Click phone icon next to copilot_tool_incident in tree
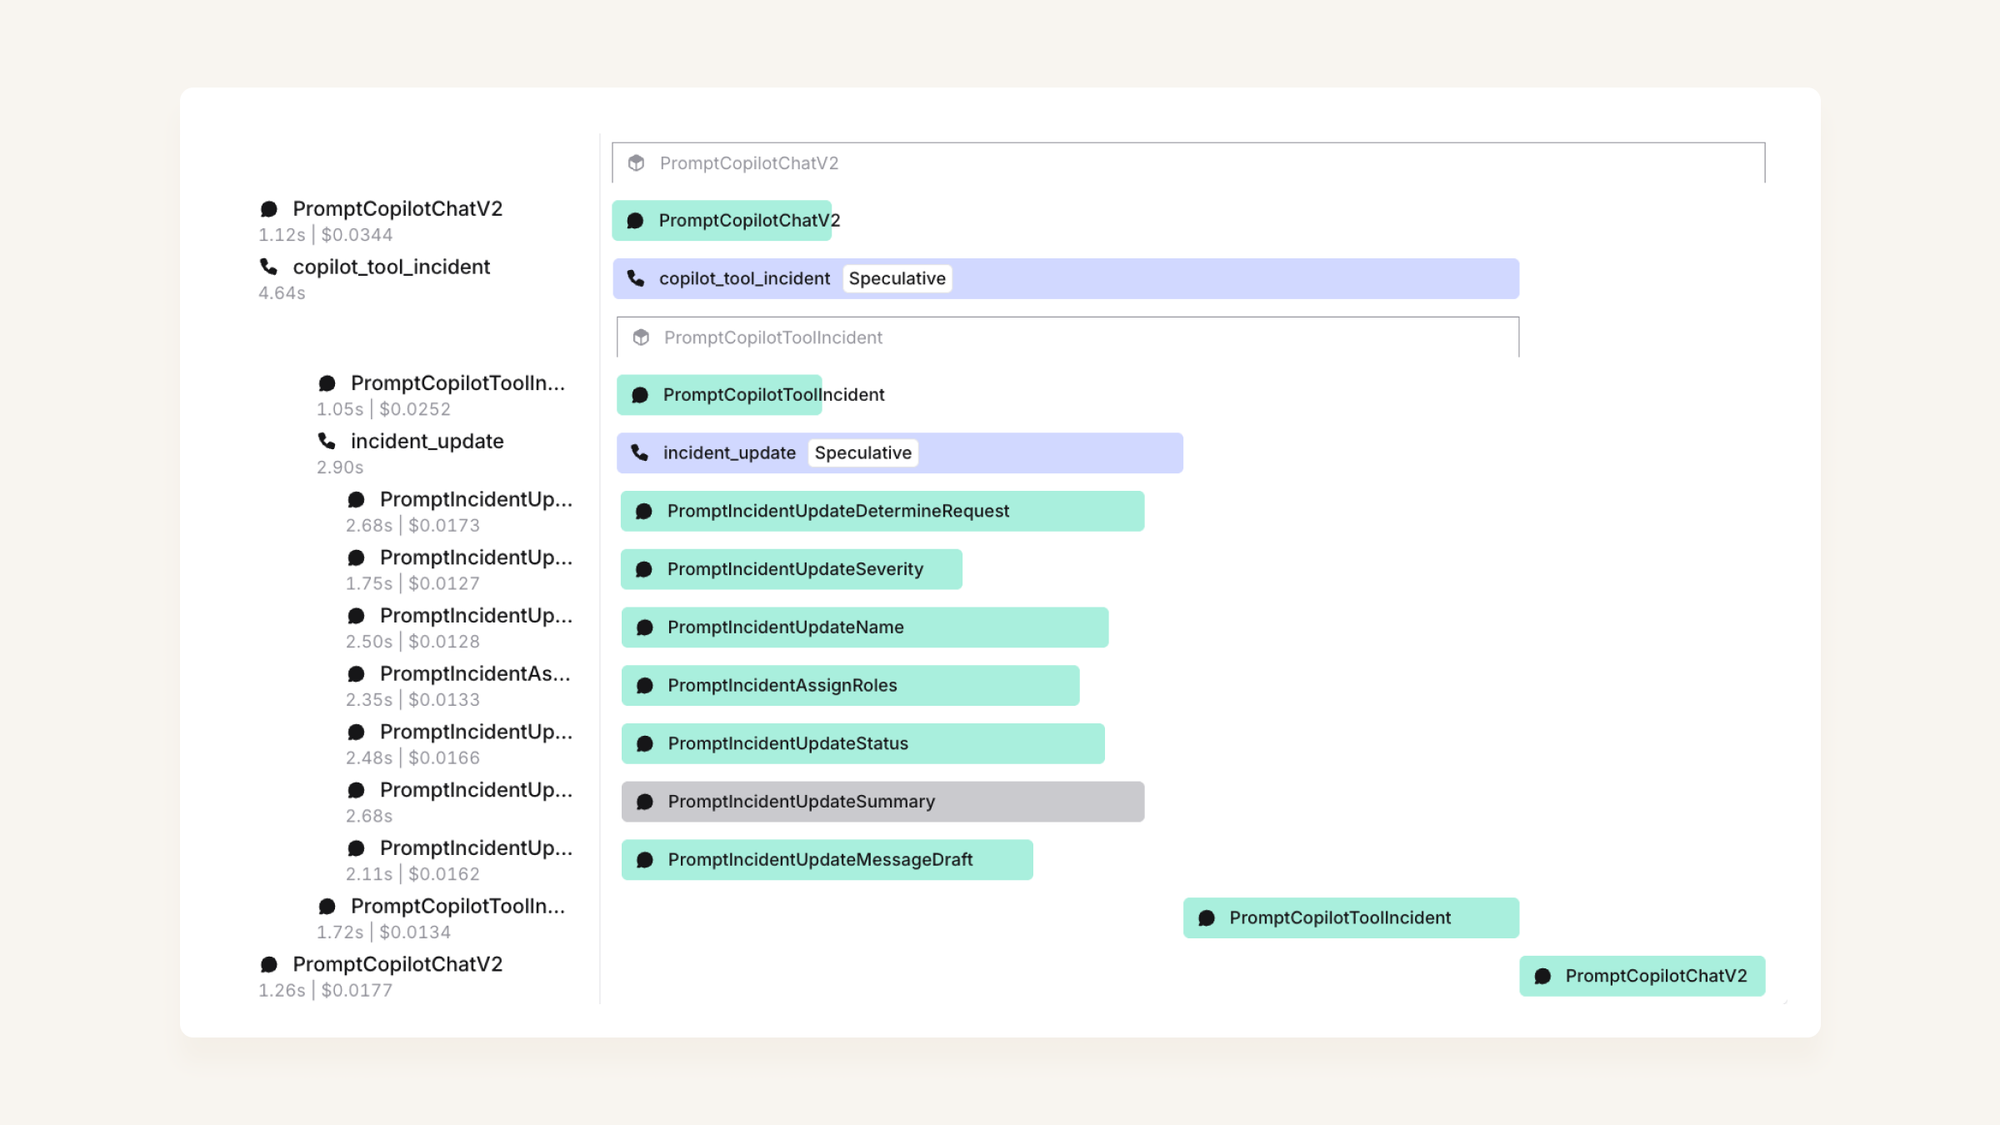This screenshot has height=1125, width=2000. 269,267
